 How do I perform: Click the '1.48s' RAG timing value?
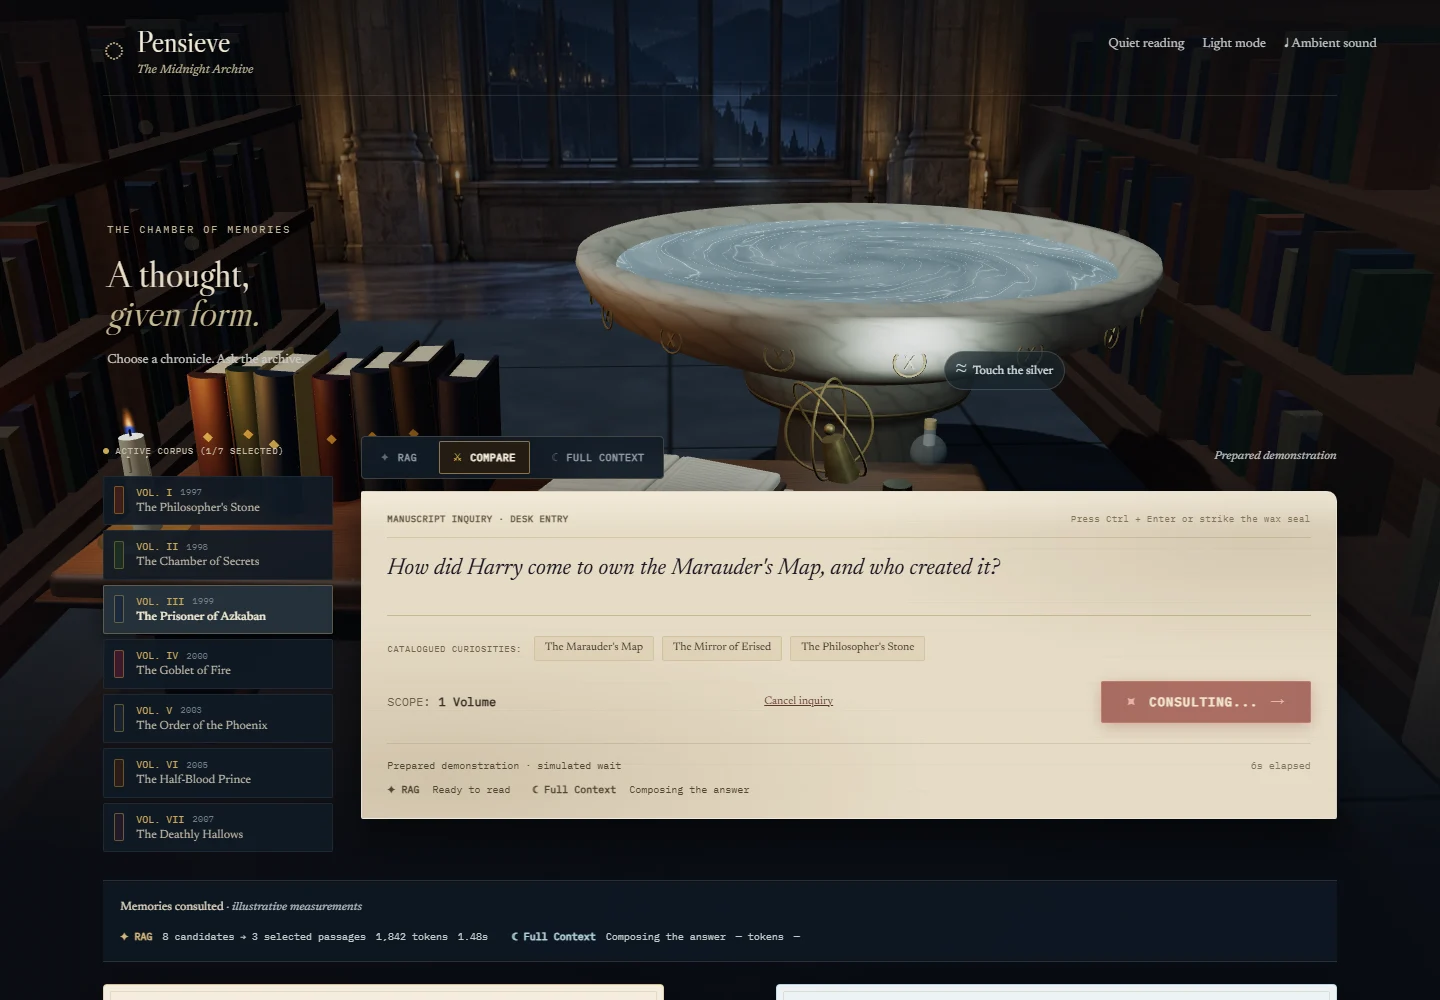pyautogui.click(x=473, y=937)
